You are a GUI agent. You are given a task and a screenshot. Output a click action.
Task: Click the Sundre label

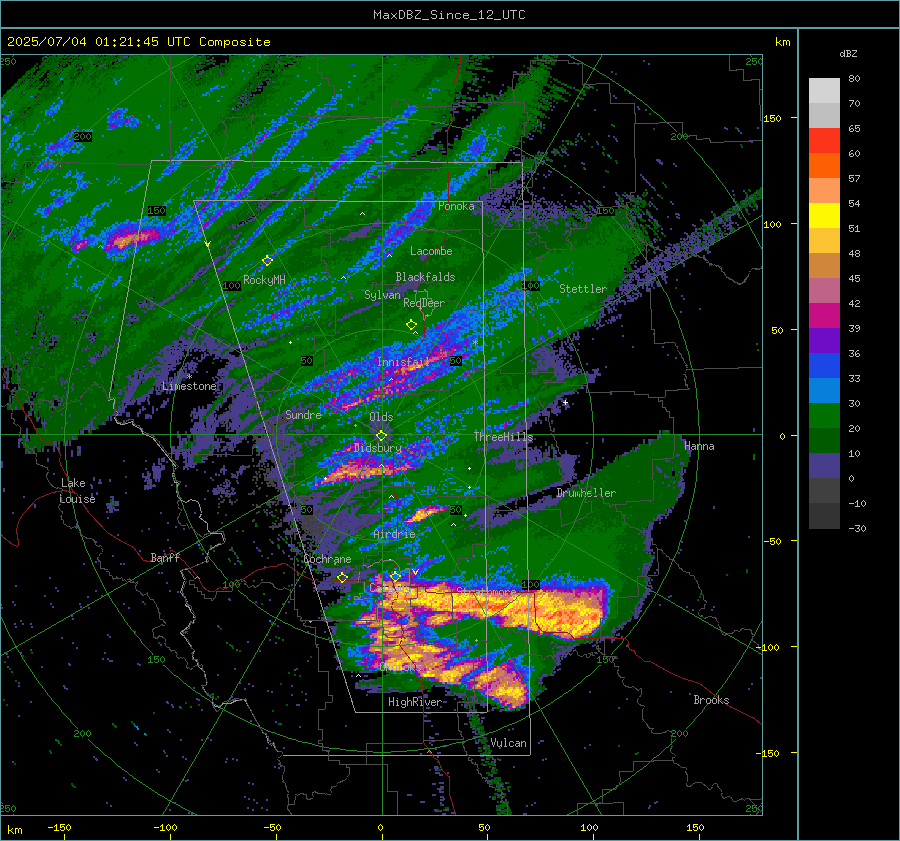point(303,414)
